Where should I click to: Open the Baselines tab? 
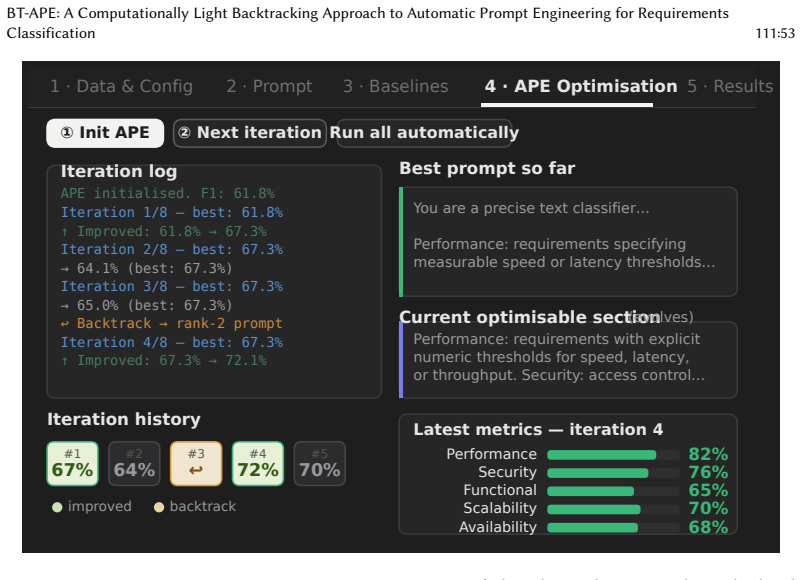(x=395, y=86)
